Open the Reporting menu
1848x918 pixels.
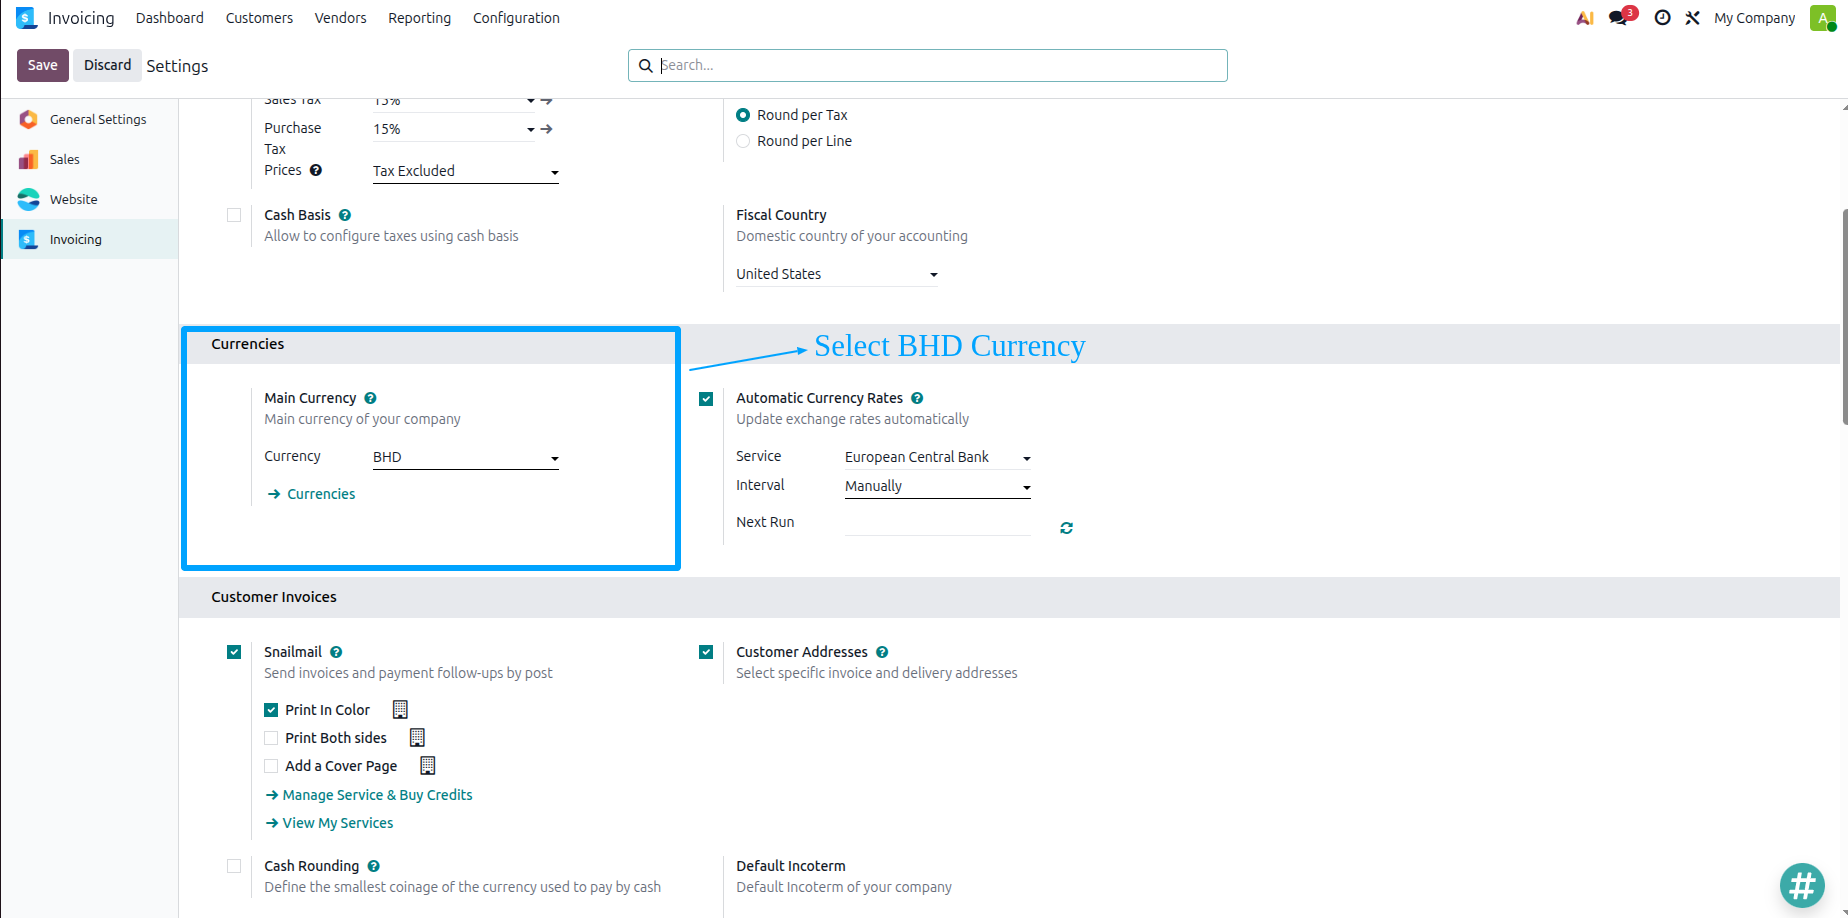click(419, 18)
